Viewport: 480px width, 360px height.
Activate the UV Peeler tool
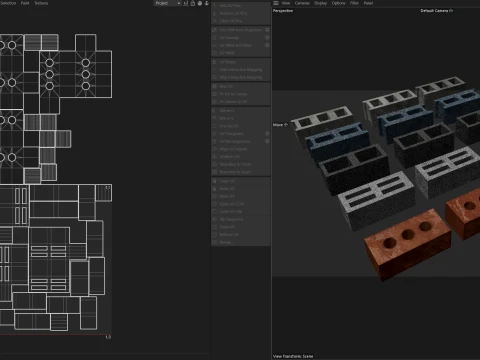tap(241, 62)
